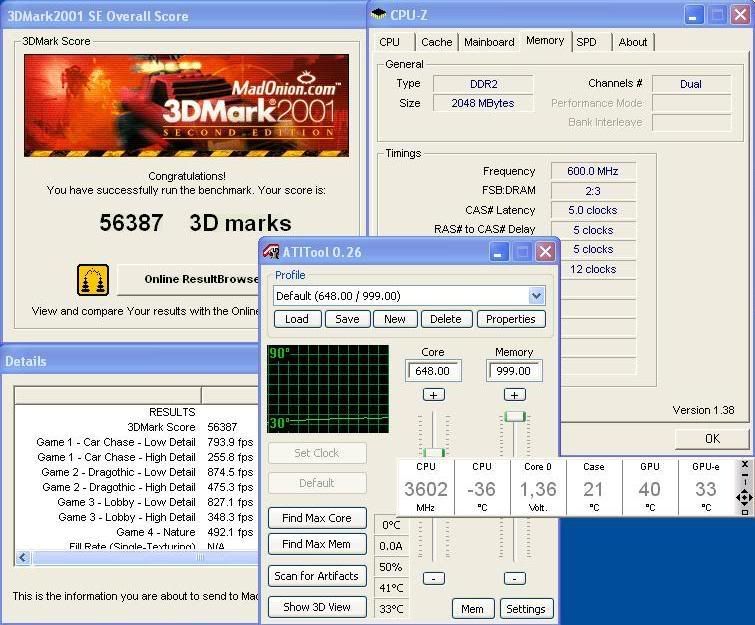Open ATITool Settings button
Screen dimensions: 755x625
525,608
